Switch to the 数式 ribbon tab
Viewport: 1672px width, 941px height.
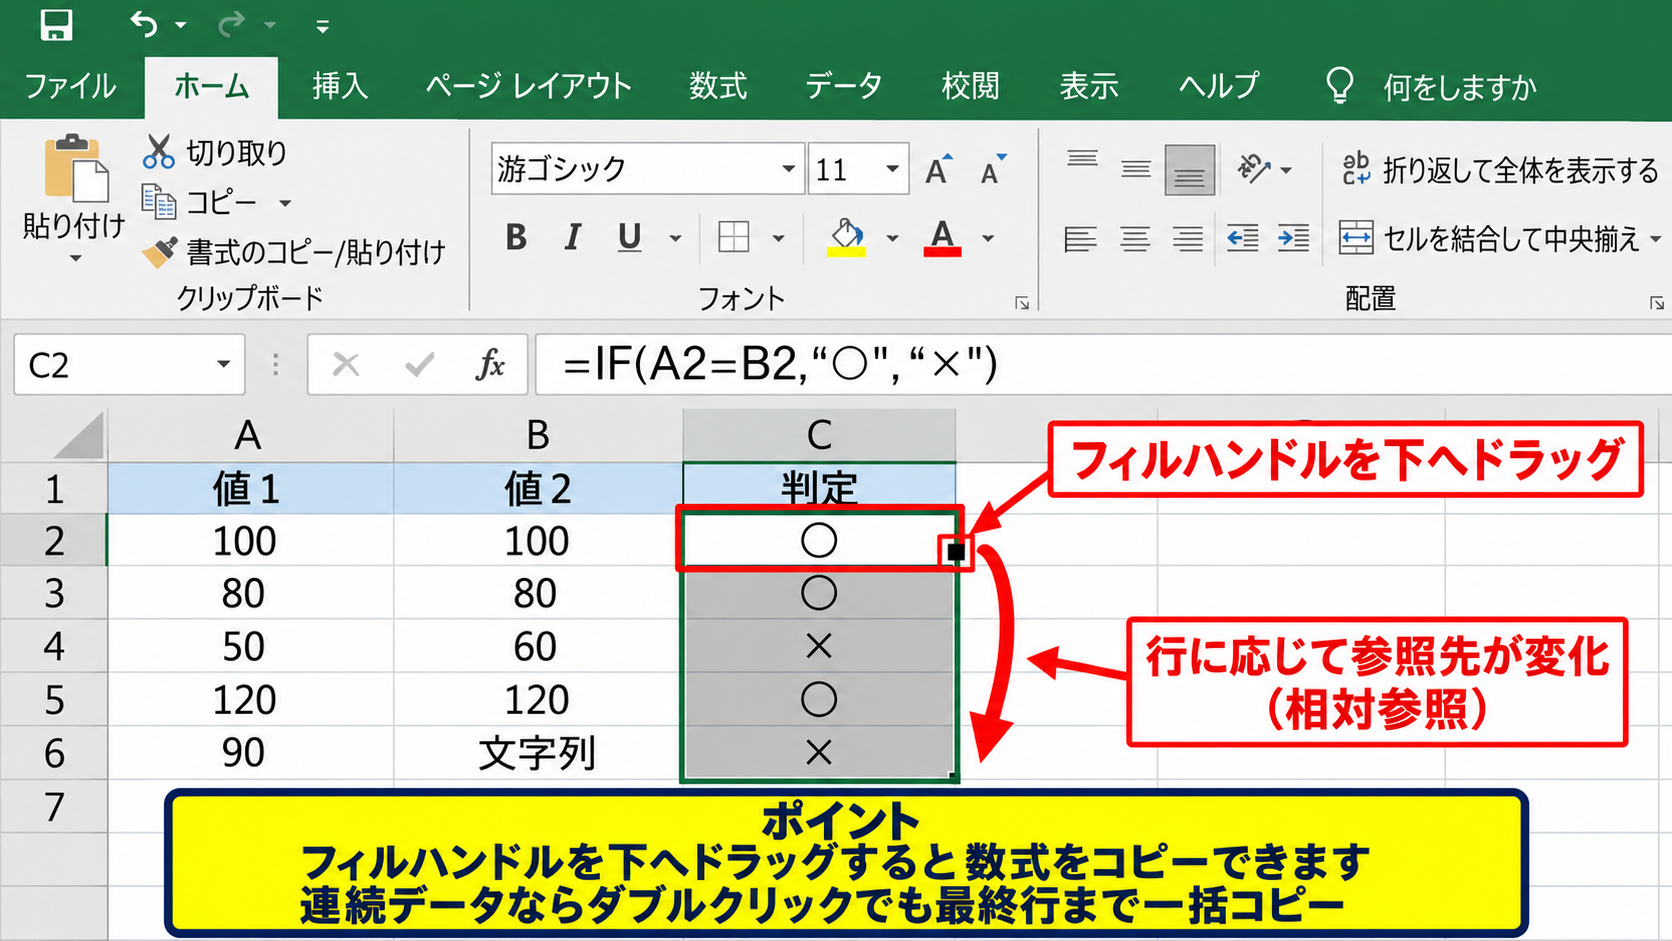pos(718,86)
